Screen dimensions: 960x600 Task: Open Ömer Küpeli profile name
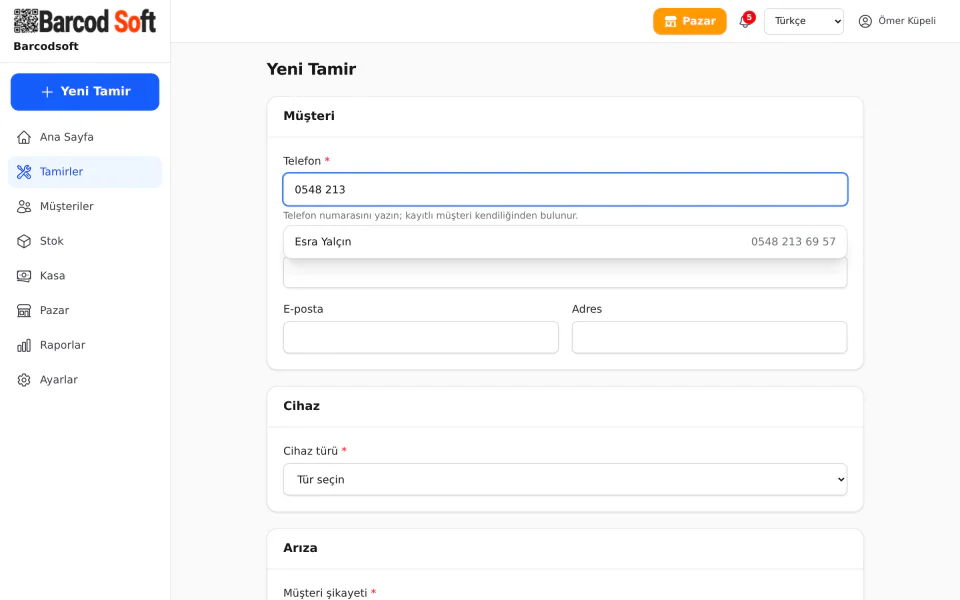point(907,21)
